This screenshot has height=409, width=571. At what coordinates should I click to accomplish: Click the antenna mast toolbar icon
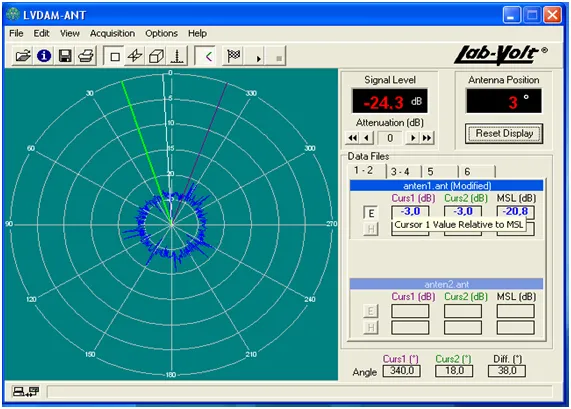[x=177, y=56]
